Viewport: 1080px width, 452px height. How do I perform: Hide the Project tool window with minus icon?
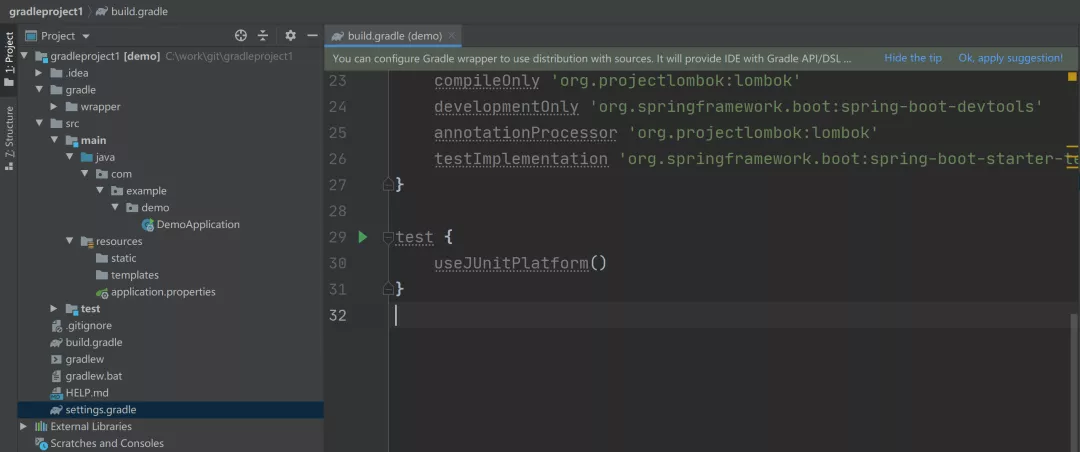pyautogui.click(x=312, y=36)
